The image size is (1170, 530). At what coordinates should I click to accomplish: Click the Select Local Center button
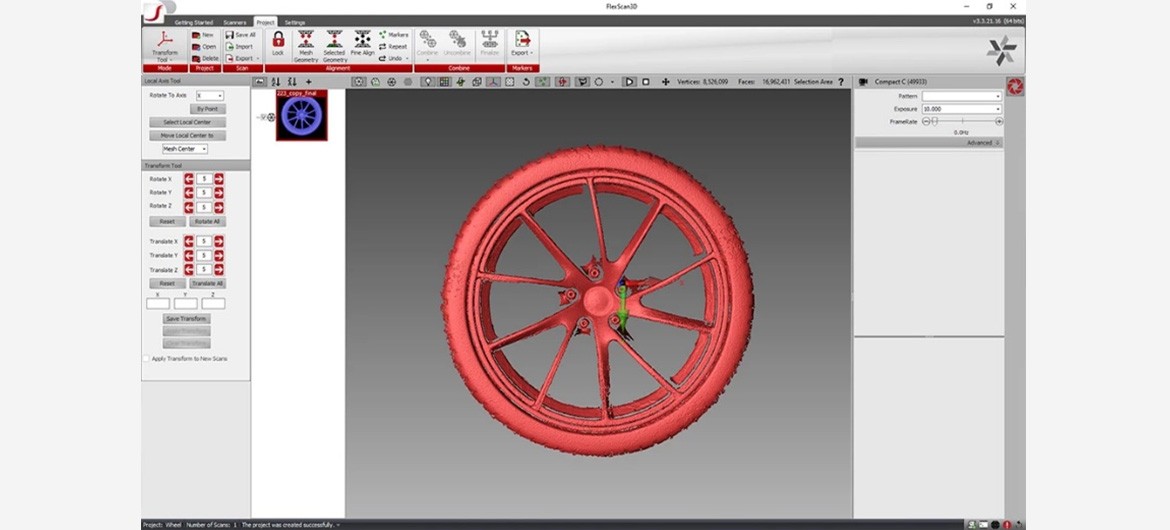coord(187,122)
